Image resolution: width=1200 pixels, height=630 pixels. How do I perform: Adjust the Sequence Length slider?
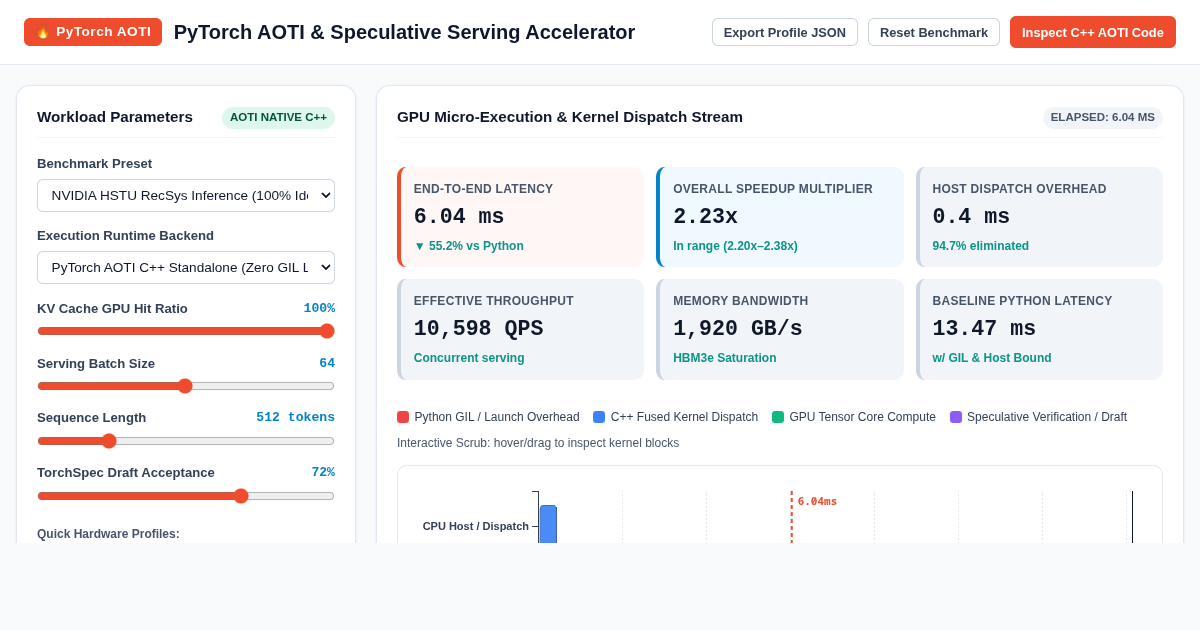[186, 441]
